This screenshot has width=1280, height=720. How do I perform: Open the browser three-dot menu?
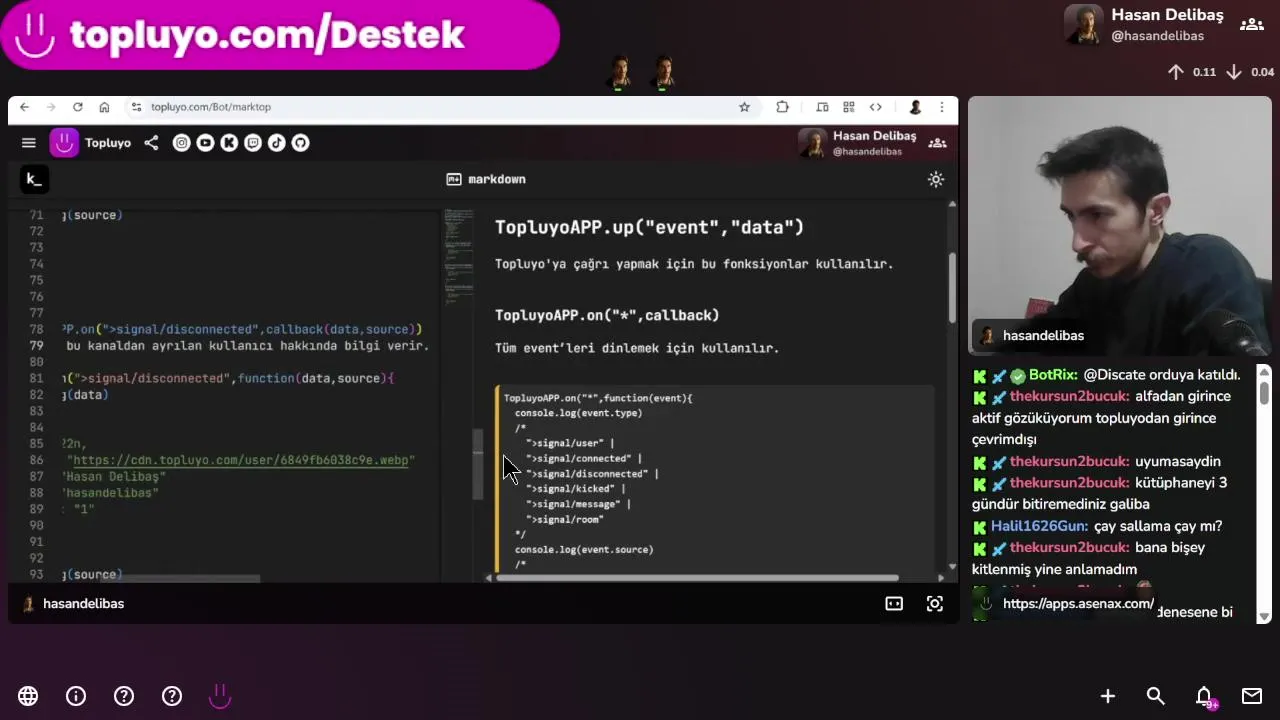[x=941, y=107]
